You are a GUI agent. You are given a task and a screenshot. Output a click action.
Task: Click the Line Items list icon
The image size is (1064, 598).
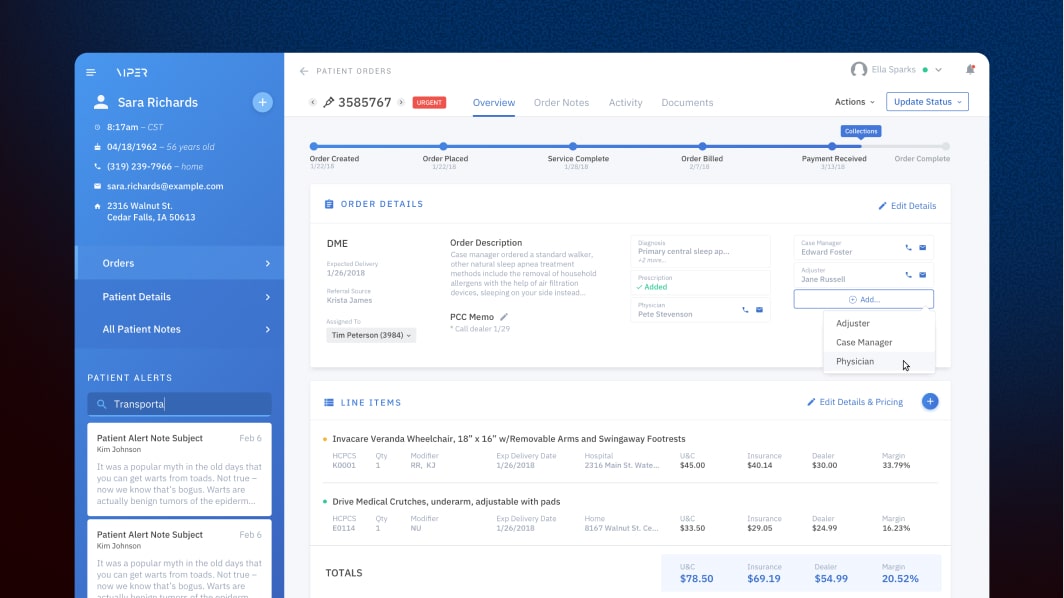coord(329,403)
